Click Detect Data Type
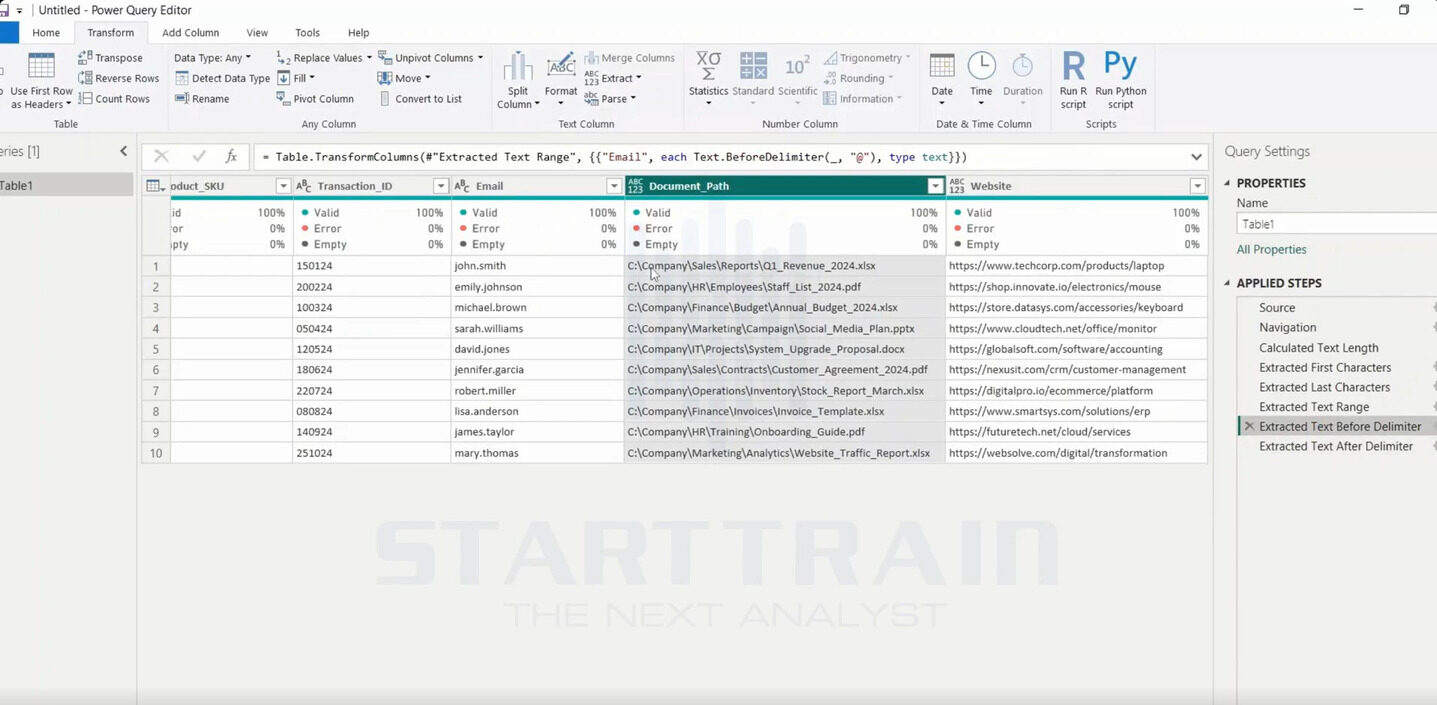 click(222, 78)
